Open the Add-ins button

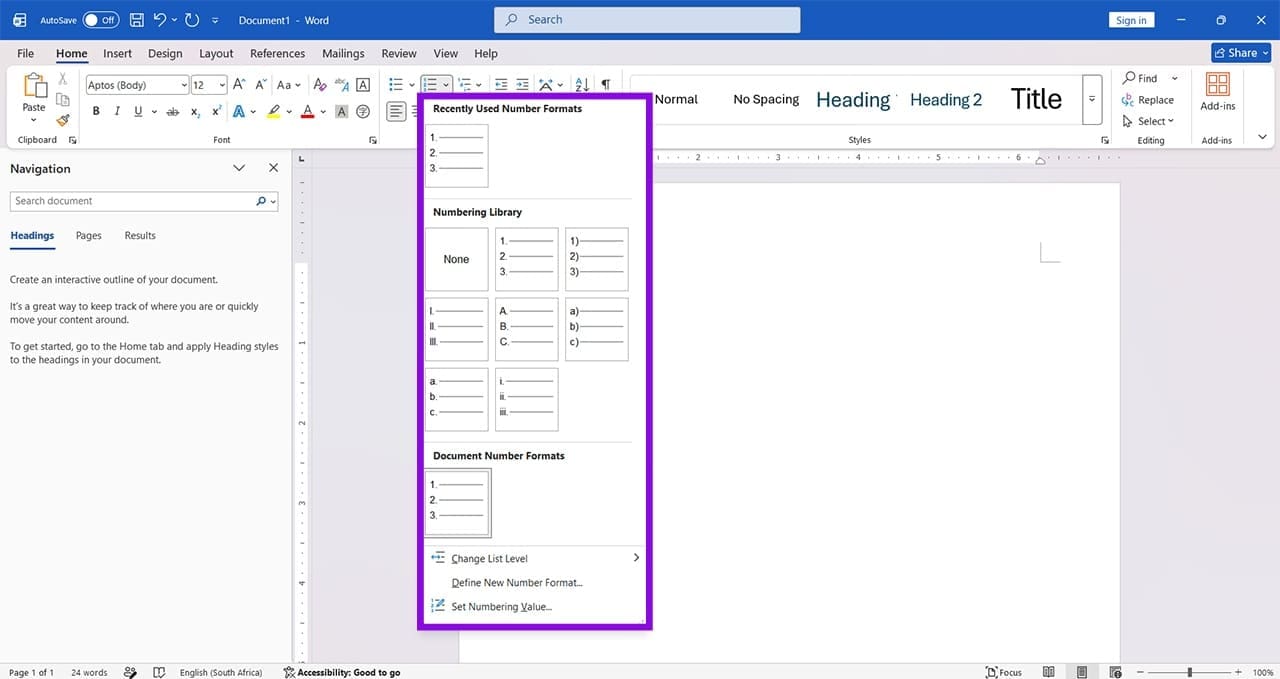pyautogui.click(x=1217, y=92)
